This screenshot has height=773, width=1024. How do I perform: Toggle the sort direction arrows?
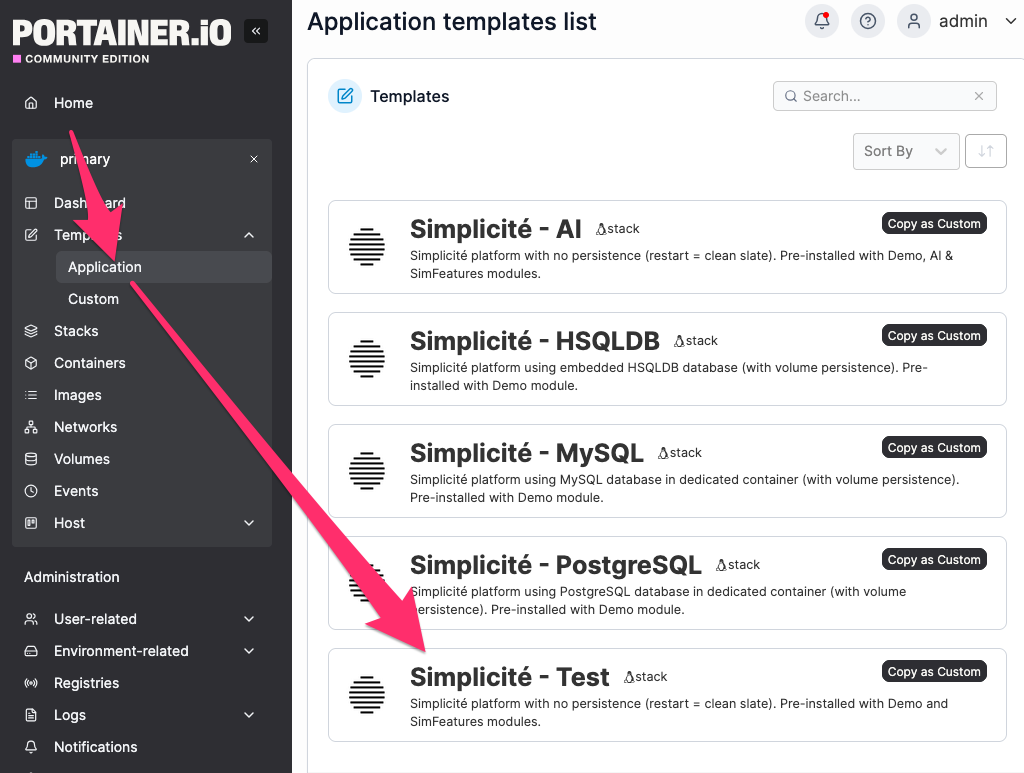coord(985,151)
